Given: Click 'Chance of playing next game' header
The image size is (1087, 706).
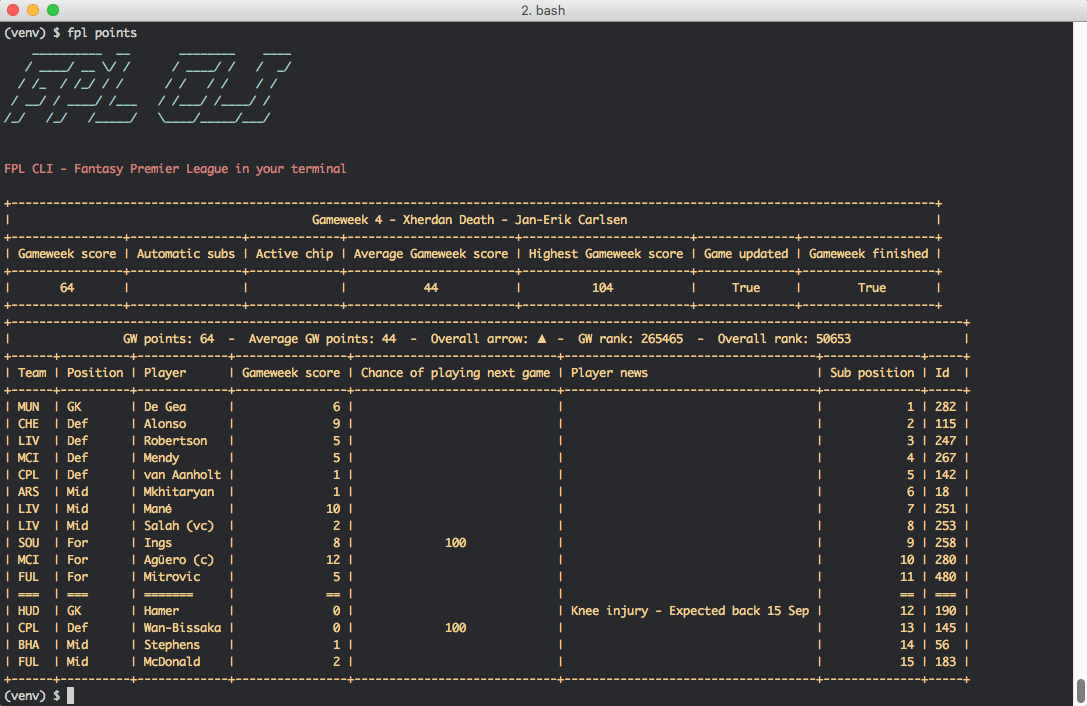Looking at the screenshot, I should pyautogui.click(x=455, y=373).
